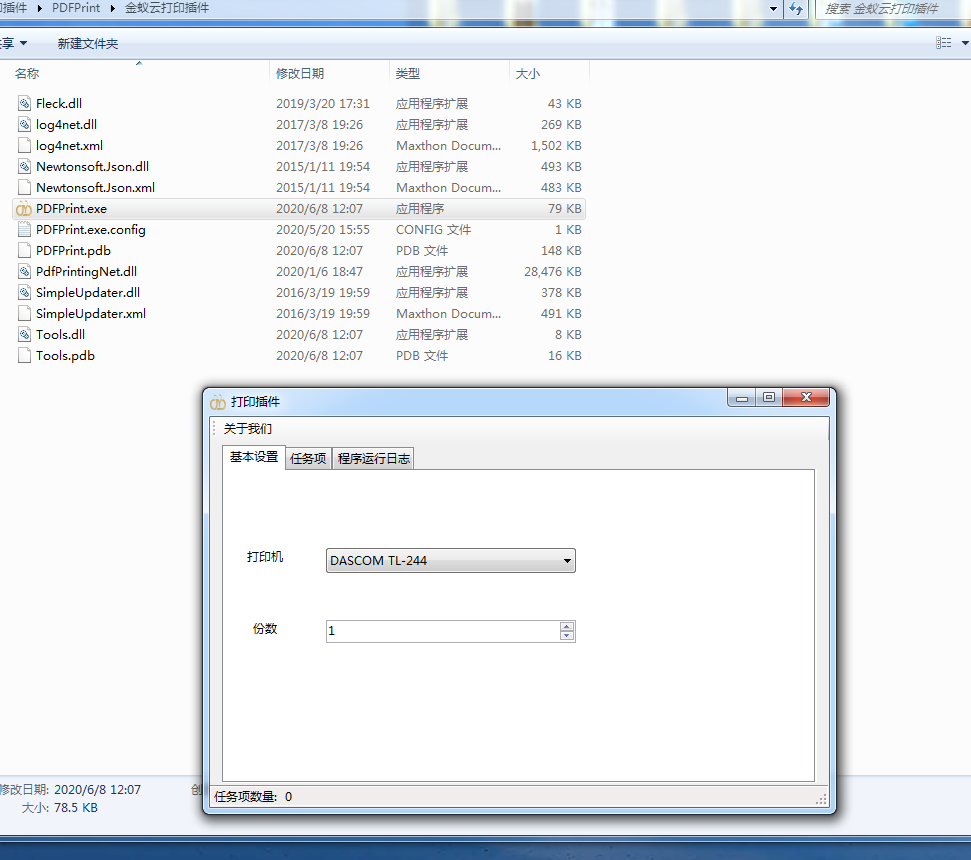Click the change view icon in Explorer toolbar
This screenshot has width=971, height=860.
click(942, 43)
